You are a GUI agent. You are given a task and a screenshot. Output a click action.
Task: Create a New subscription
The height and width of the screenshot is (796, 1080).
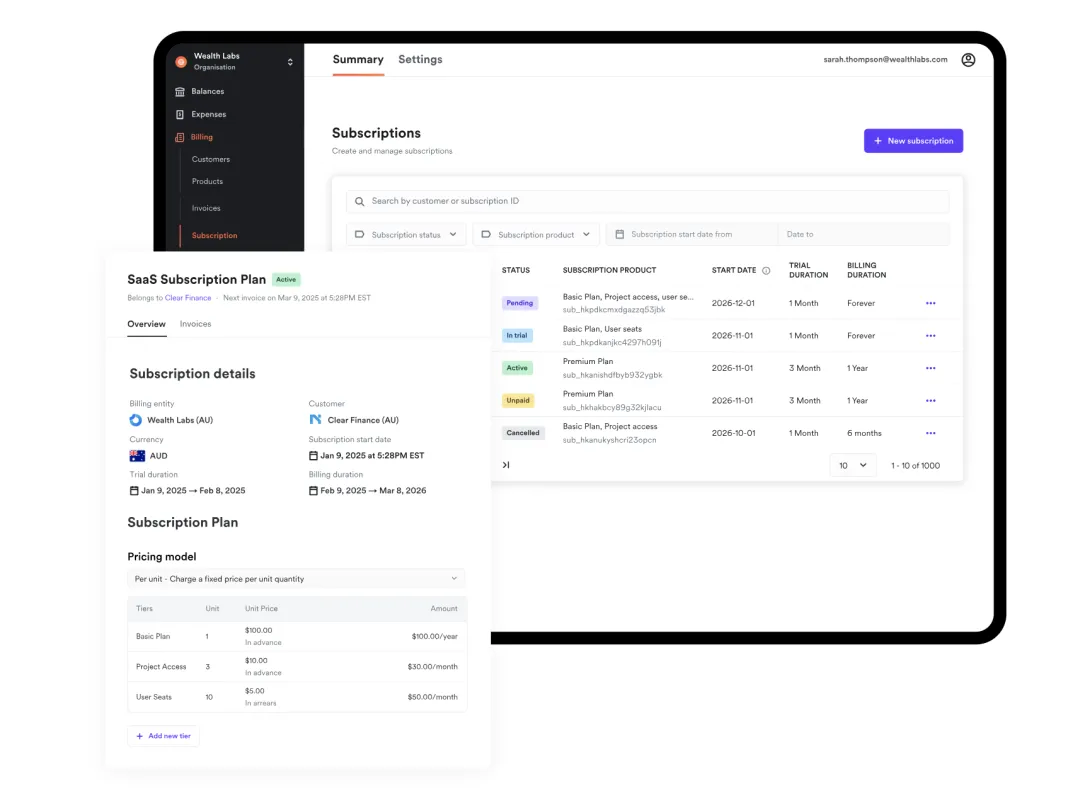click(x=913, y=140)
